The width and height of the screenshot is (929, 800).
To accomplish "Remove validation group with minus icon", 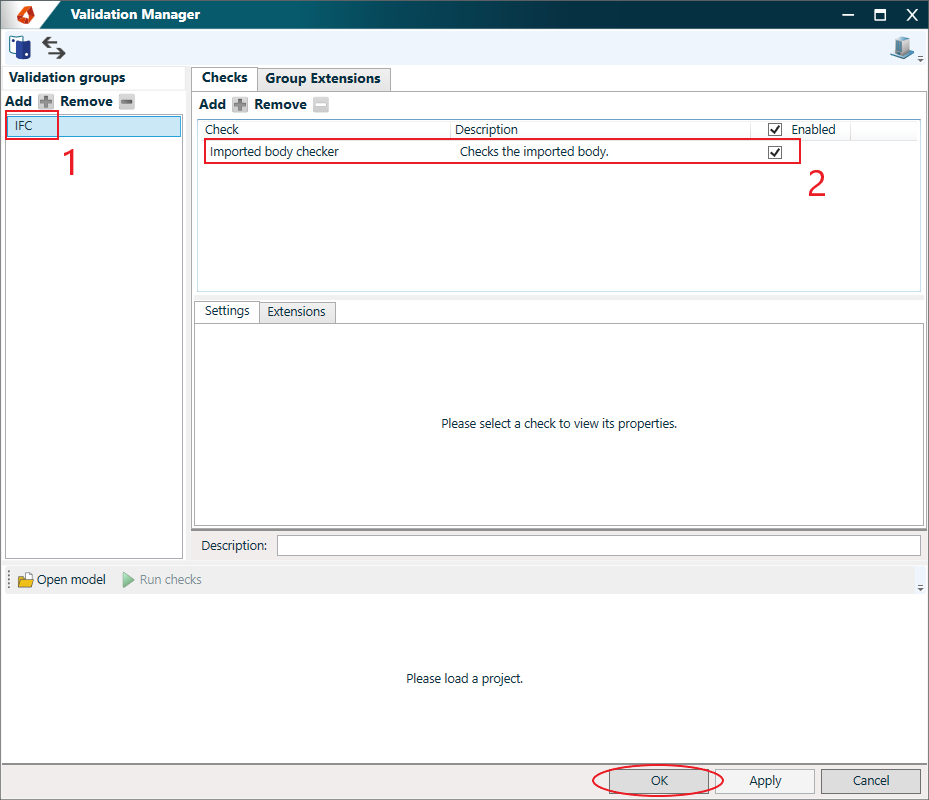I will [x=127, y=101].
